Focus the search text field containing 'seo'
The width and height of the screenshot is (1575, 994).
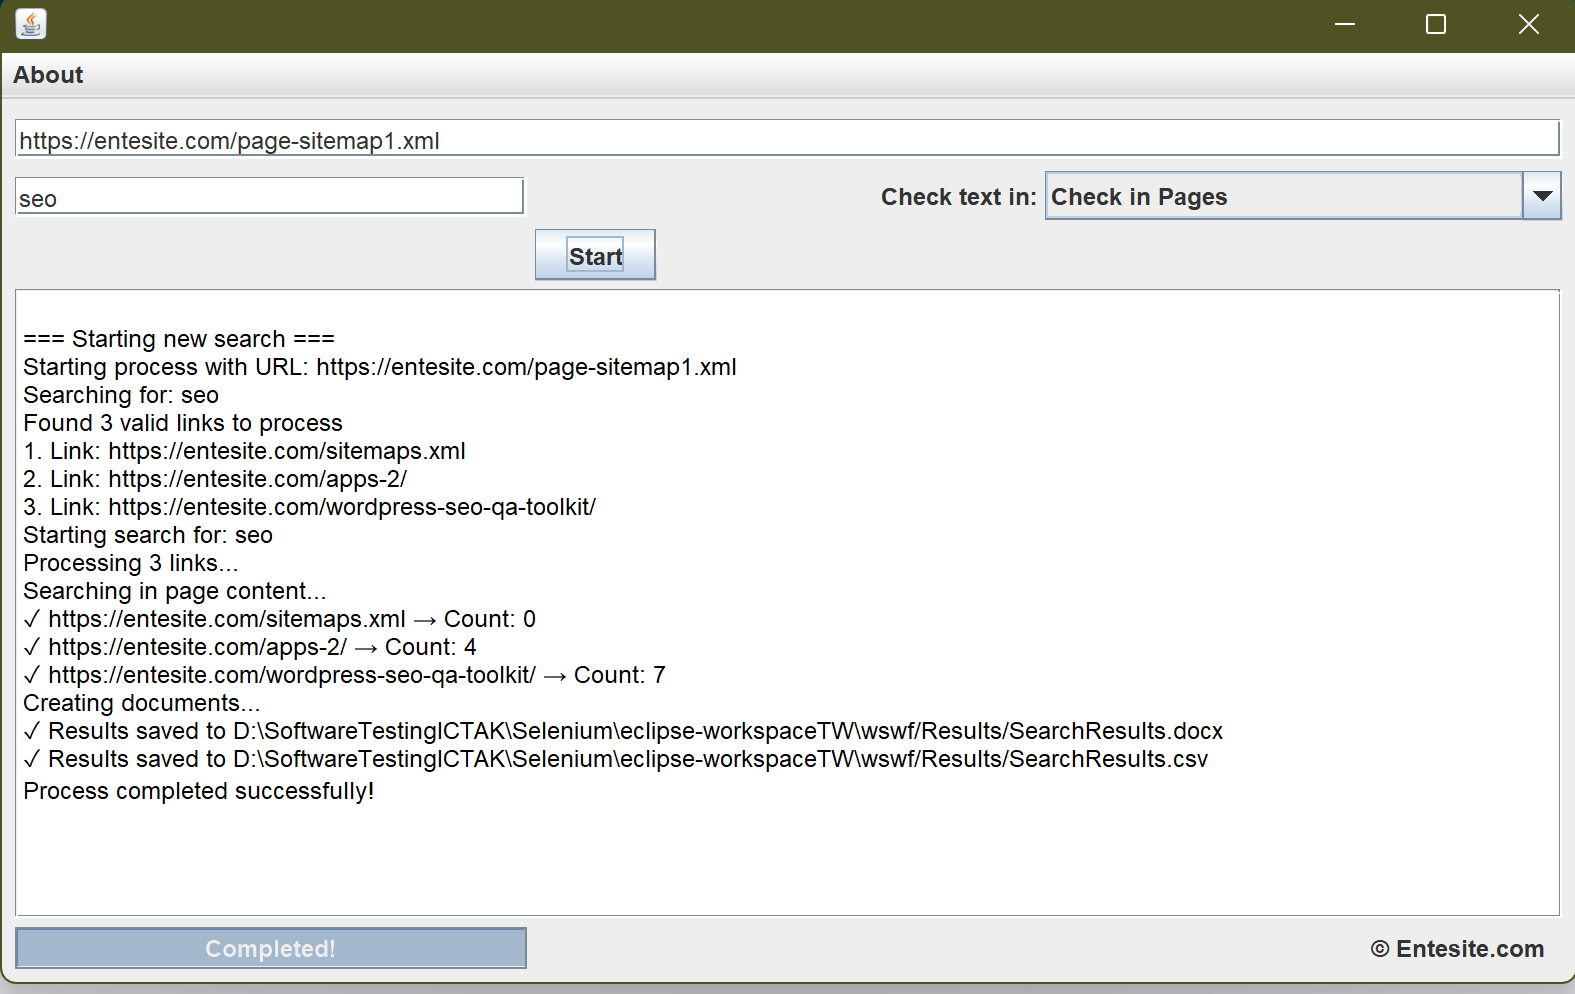pos(269,197)
